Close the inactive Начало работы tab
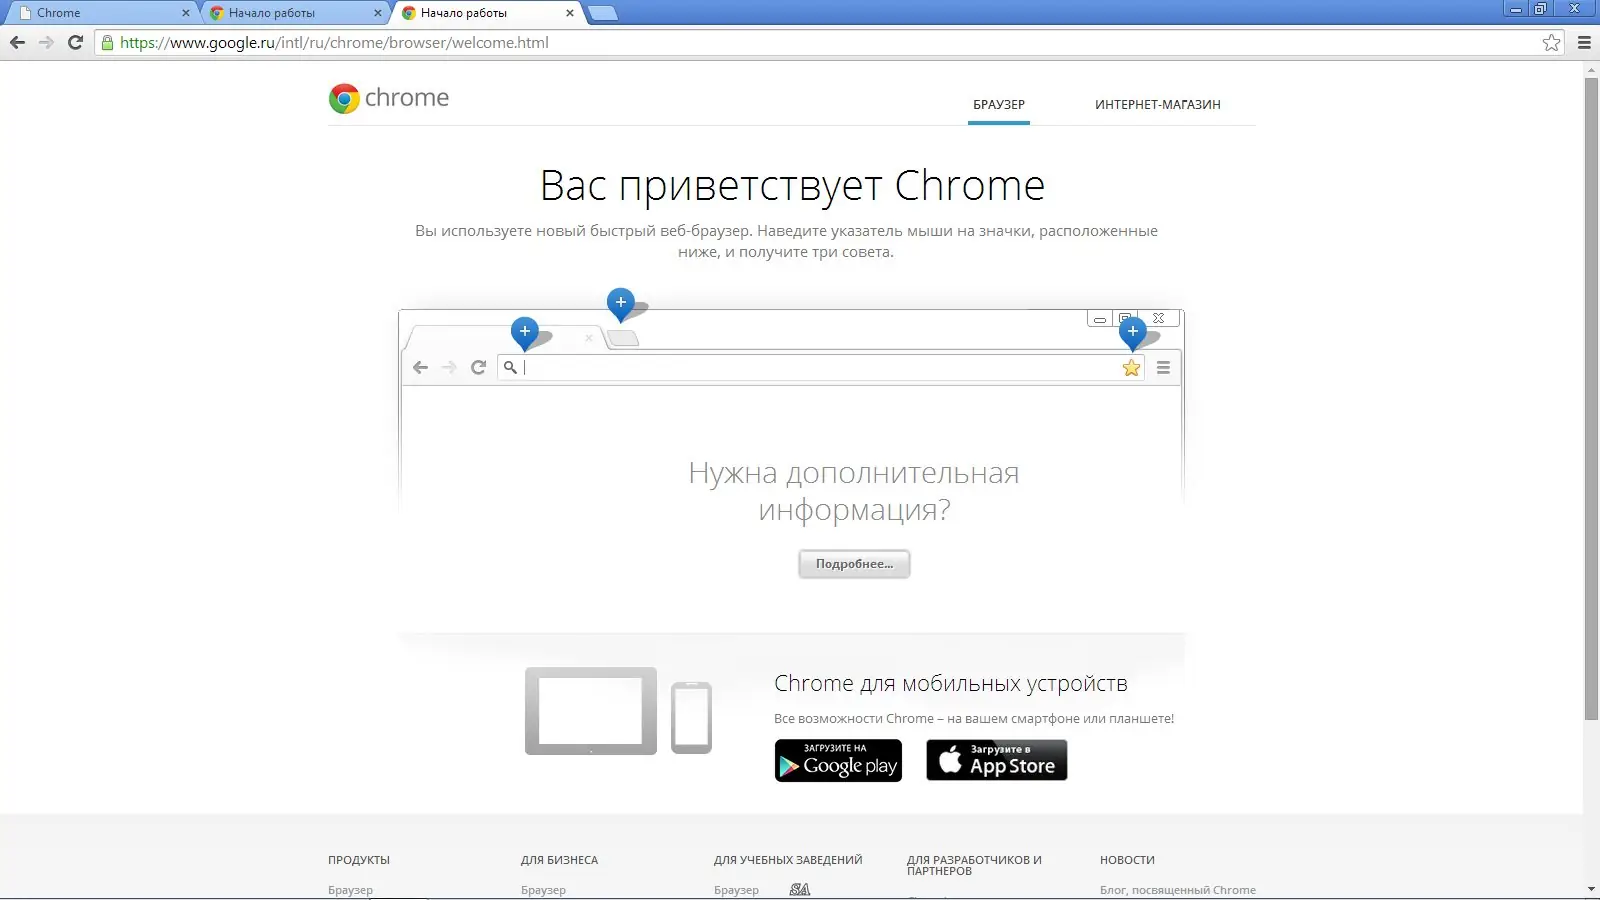The width and height of the screenshot is (1600, 900). [378, 13]
